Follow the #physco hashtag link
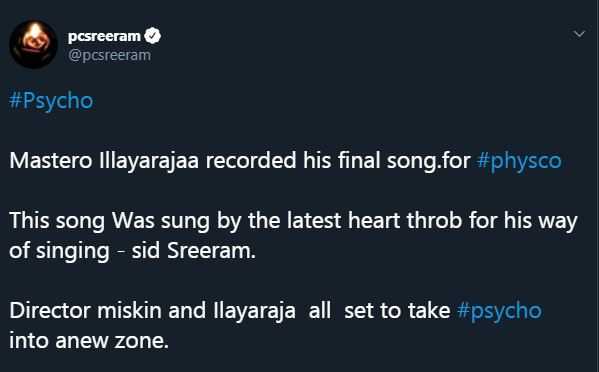599x372 pixels. (x=519, y=161)
